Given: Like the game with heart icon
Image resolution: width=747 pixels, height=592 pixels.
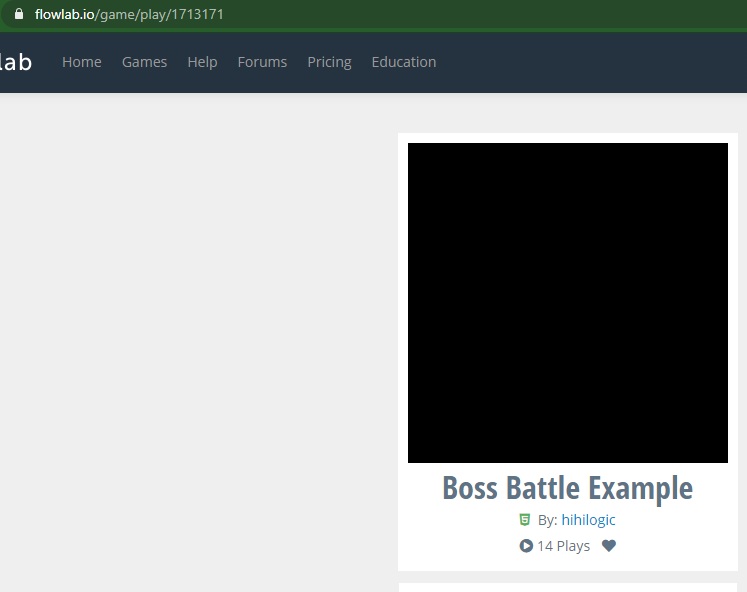Looking at the screenshot, I should 609,545.
